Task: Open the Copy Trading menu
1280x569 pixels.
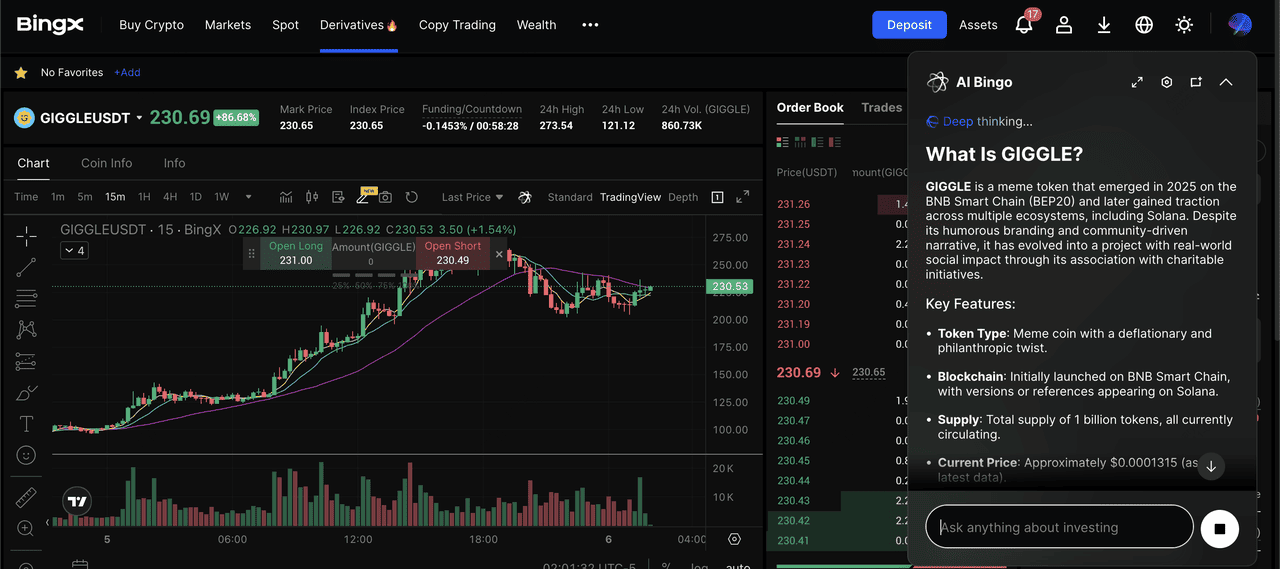Action: tap(457, 25)
